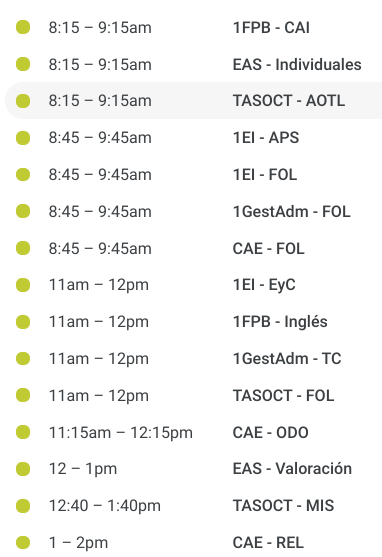Click the 11:15am – 12:15pm time label

point(120,433)
